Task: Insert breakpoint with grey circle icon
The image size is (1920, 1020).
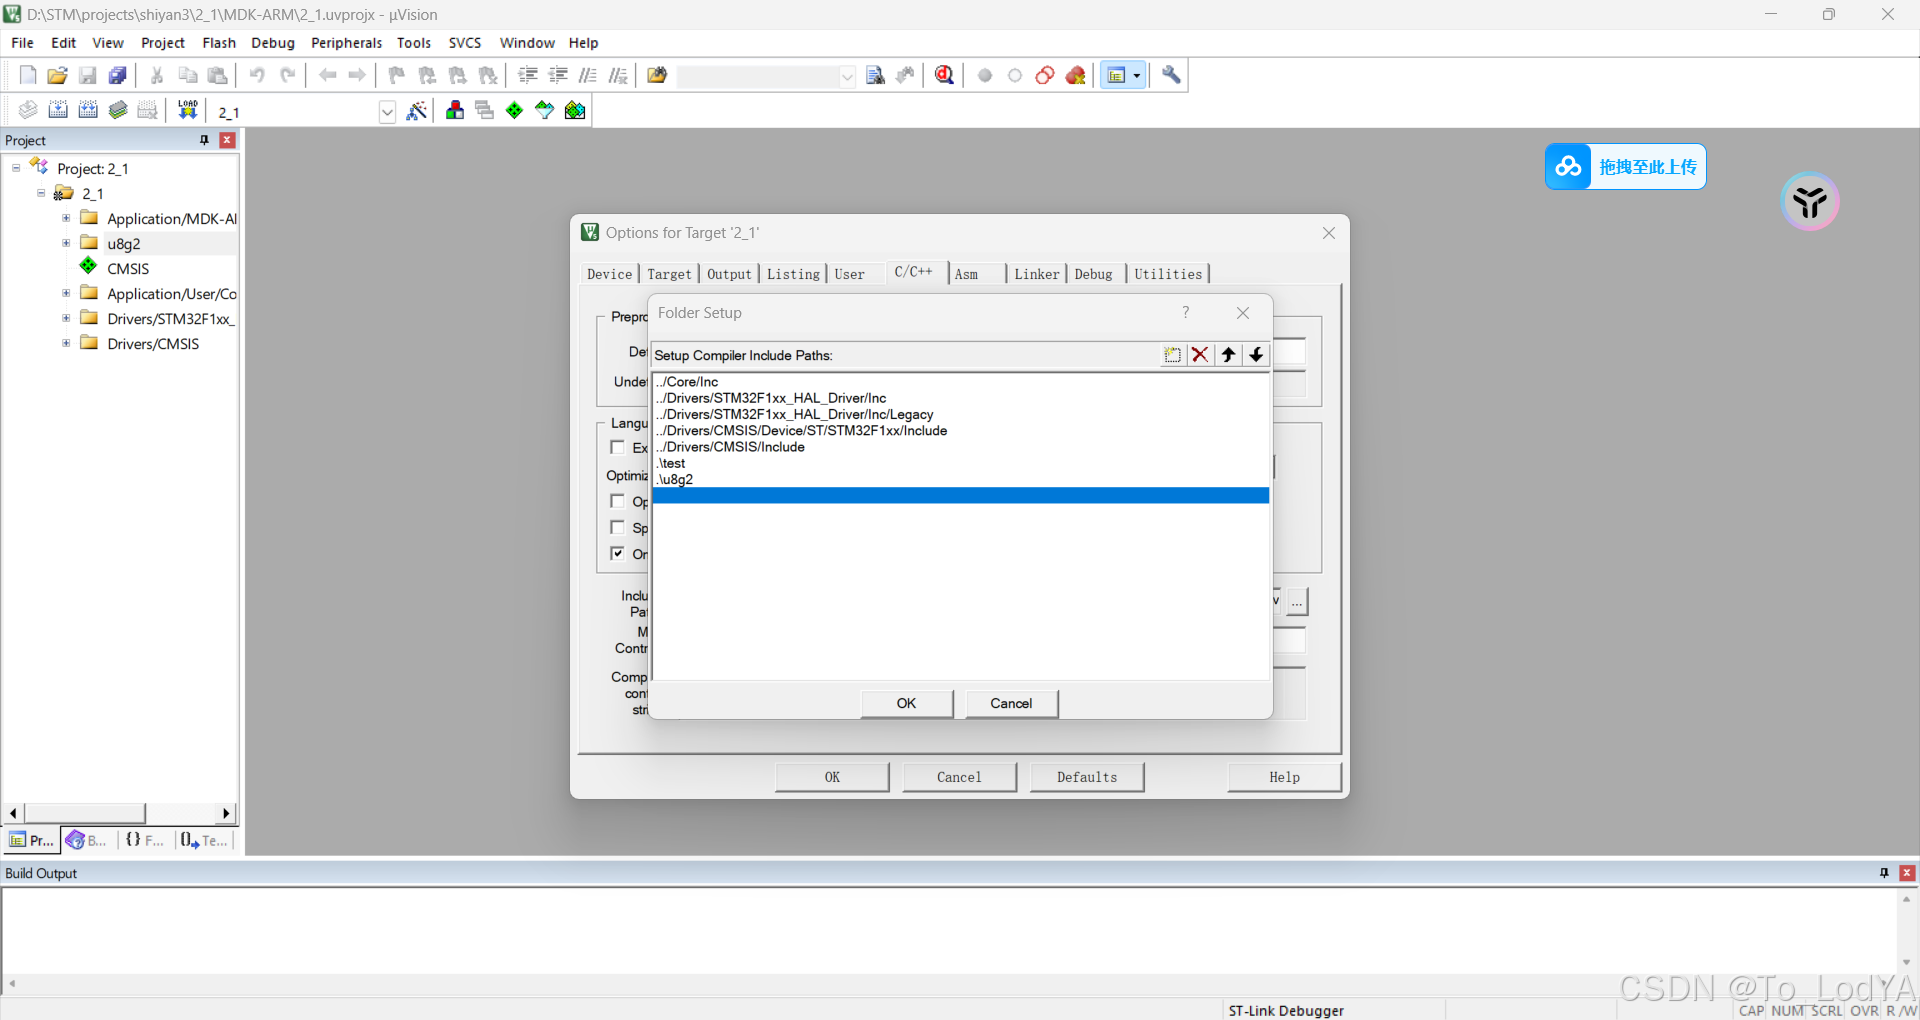Action: tap(985, 75)
